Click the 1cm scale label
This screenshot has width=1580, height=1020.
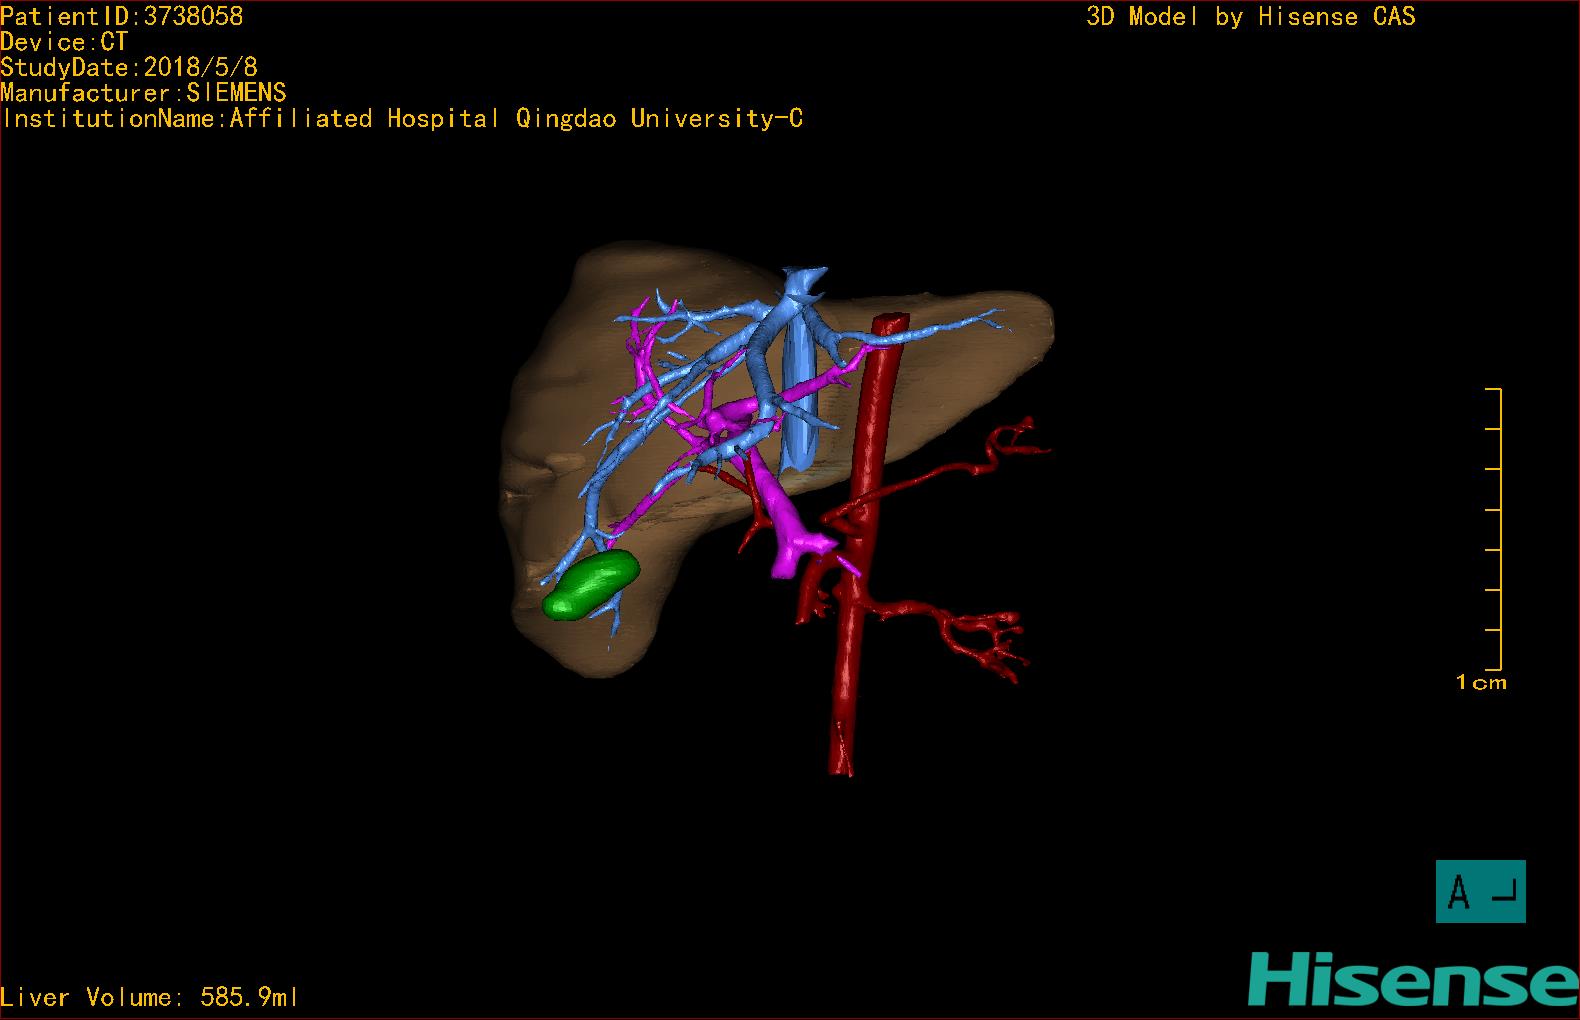tap(1481, 683)
